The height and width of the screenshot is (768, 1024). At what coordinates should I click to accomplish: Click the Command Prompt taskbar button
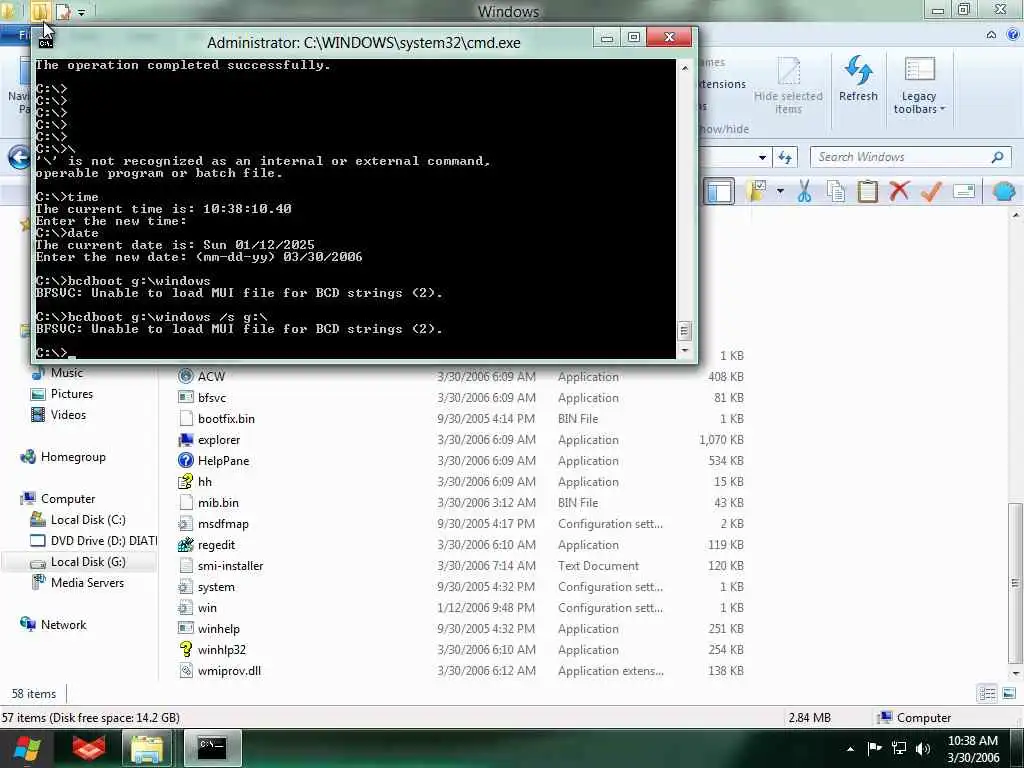point(212,748)
